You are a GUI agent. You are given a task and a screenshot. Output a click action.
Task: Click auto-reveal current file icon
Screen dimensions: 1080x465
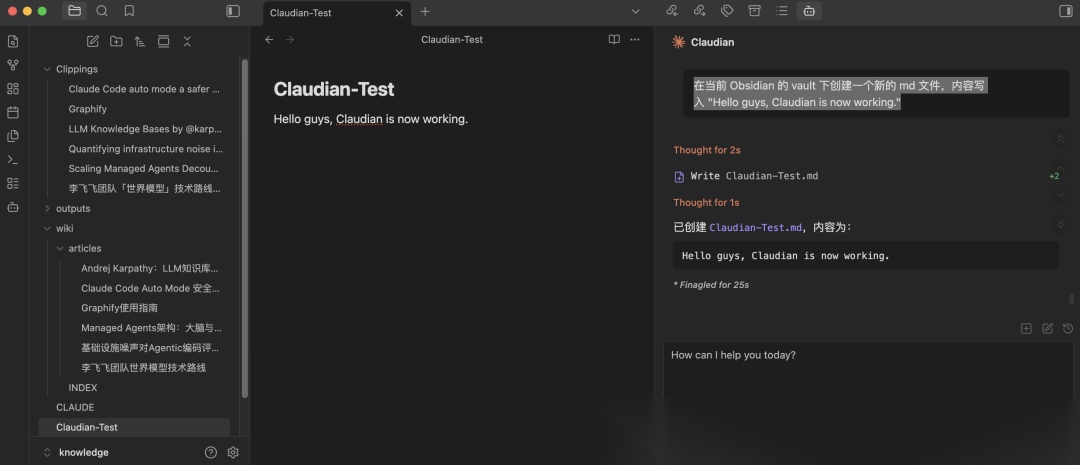coord(163,41)
